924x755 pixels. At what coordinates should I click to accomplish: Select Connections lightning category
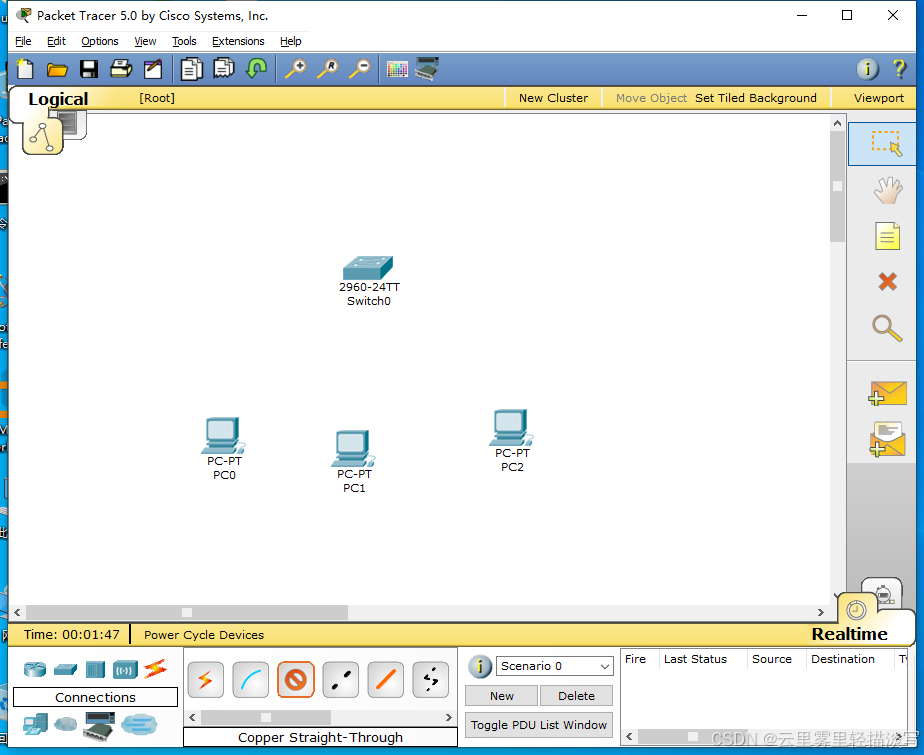coord(156,668)
